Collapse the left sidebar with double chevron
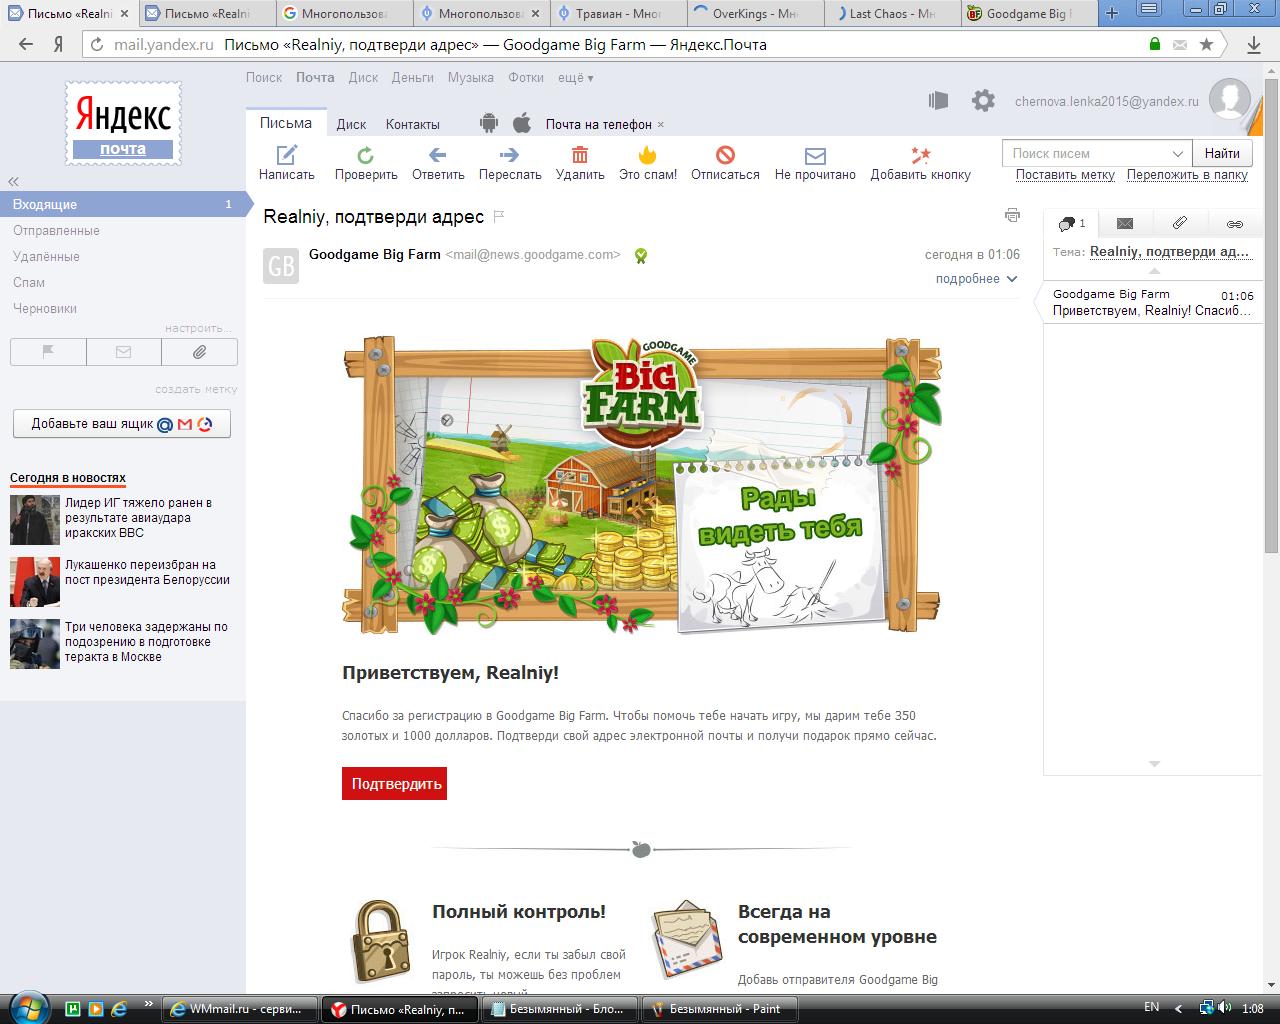 pos(14,181)
